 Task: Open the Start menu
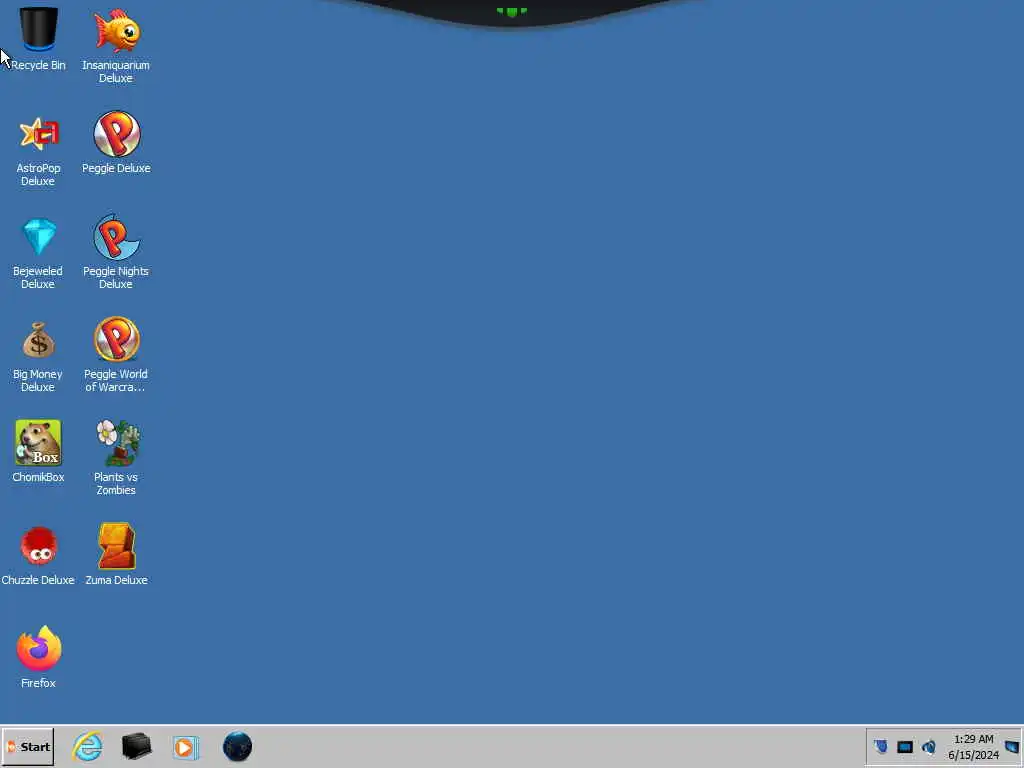pyautogui.click(x=28, y=746)
